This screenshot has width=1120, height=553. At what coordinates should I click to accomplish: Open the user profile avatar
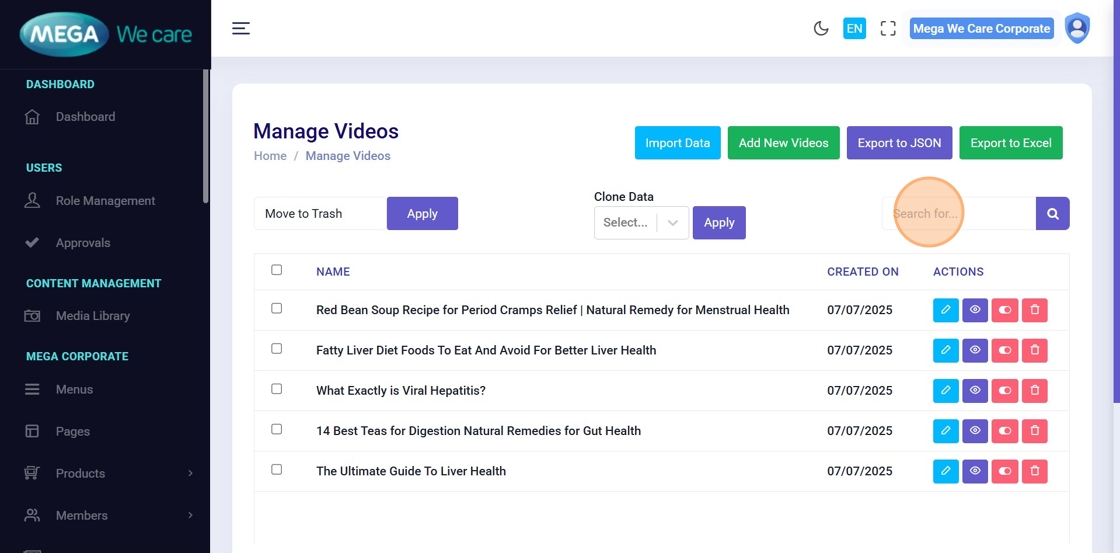(1077, 28)
